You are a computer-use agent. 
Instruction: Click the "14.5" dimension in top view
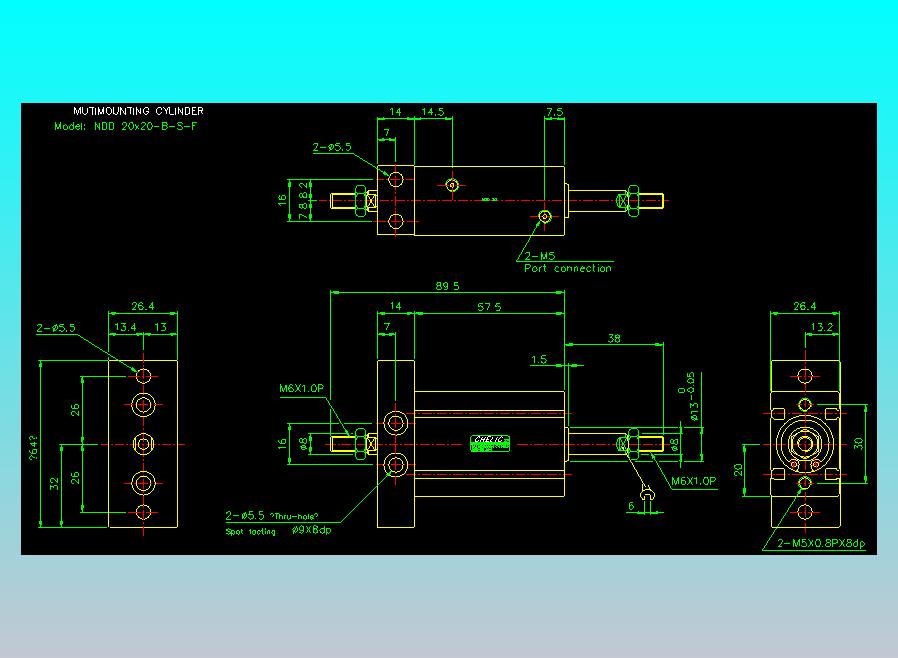[433, 112]
